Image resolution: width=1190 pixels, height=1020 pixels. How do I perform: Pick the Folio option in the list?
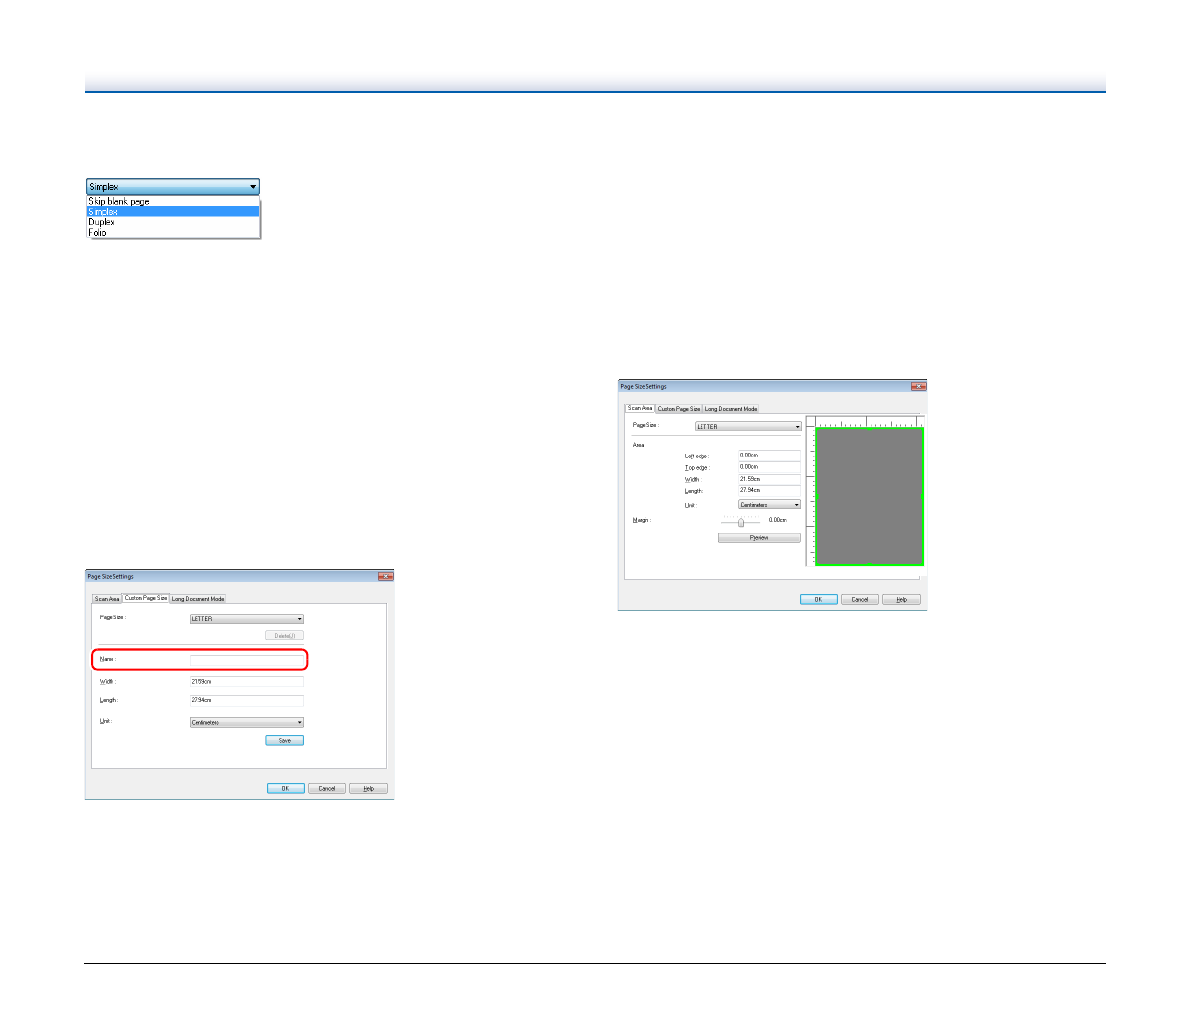pos(98,232)
